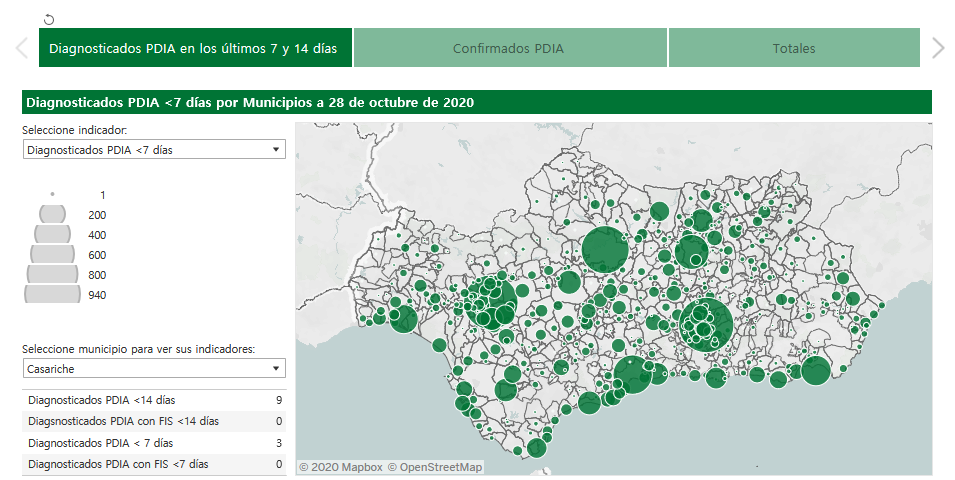Screen dimensions: 955x480
Task: Click the revert arrow icon above the tabs
Action: [x=49, y=19]
